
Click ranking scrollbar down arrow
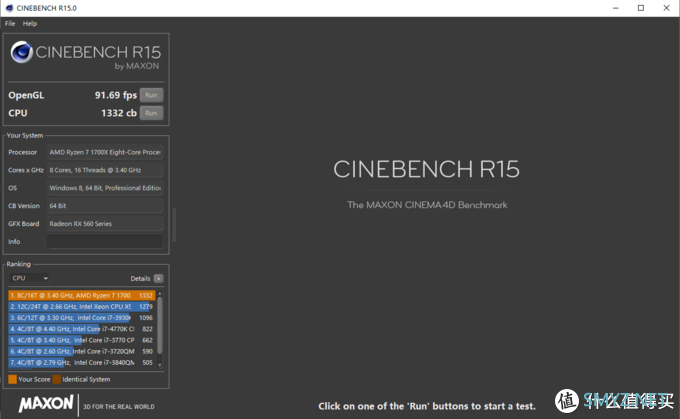point(160,365)
